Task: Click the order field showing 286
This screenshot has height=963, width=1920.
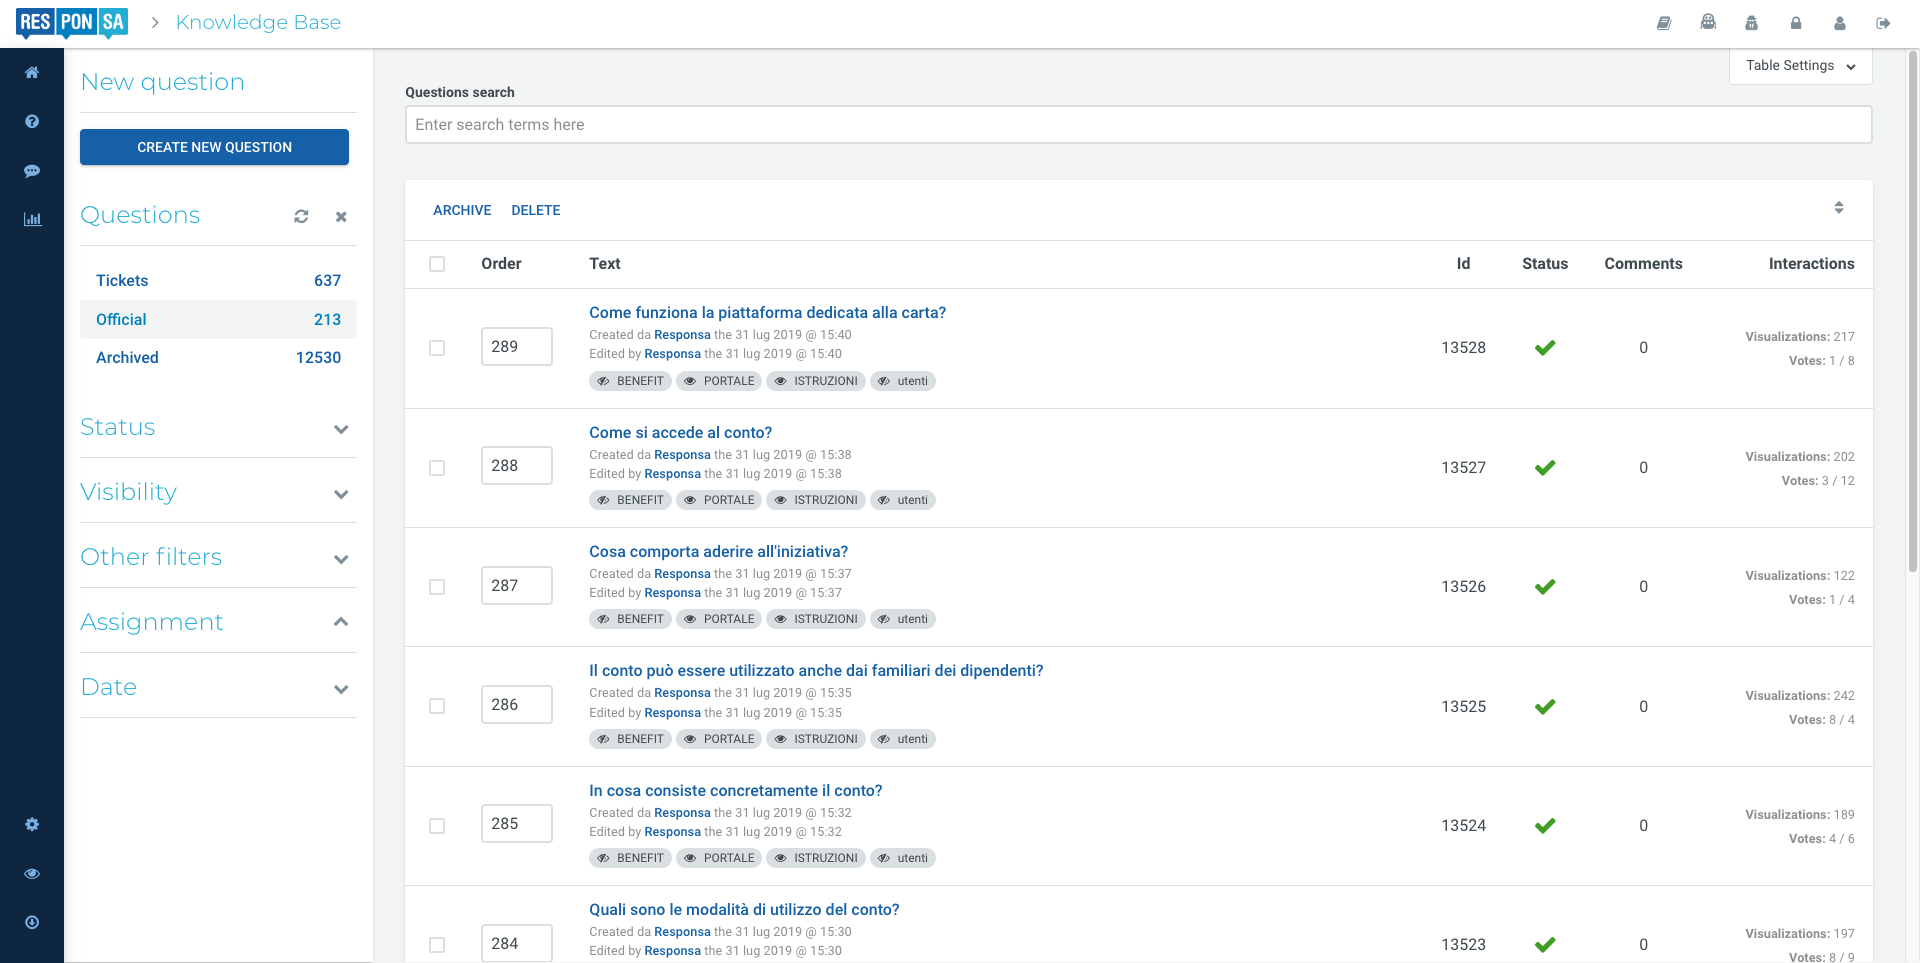Action: [x=517, y=705]
